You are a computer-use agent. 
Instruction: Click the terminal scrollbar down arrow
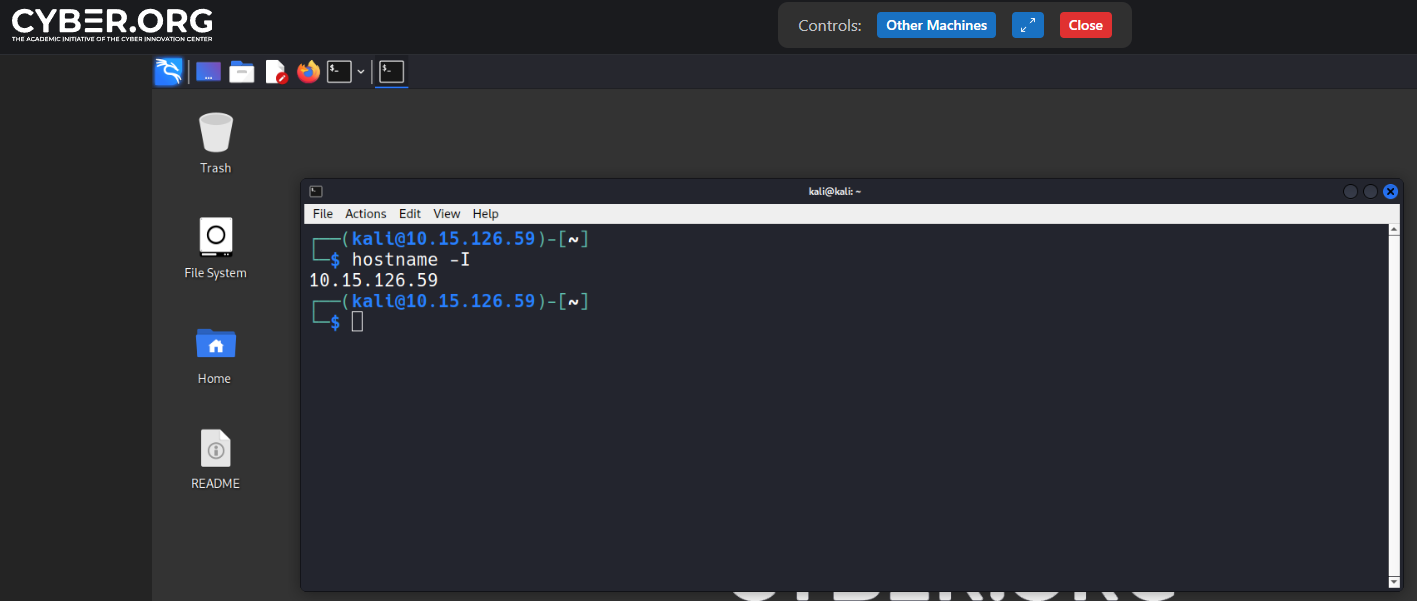[x=1394, y=582]
